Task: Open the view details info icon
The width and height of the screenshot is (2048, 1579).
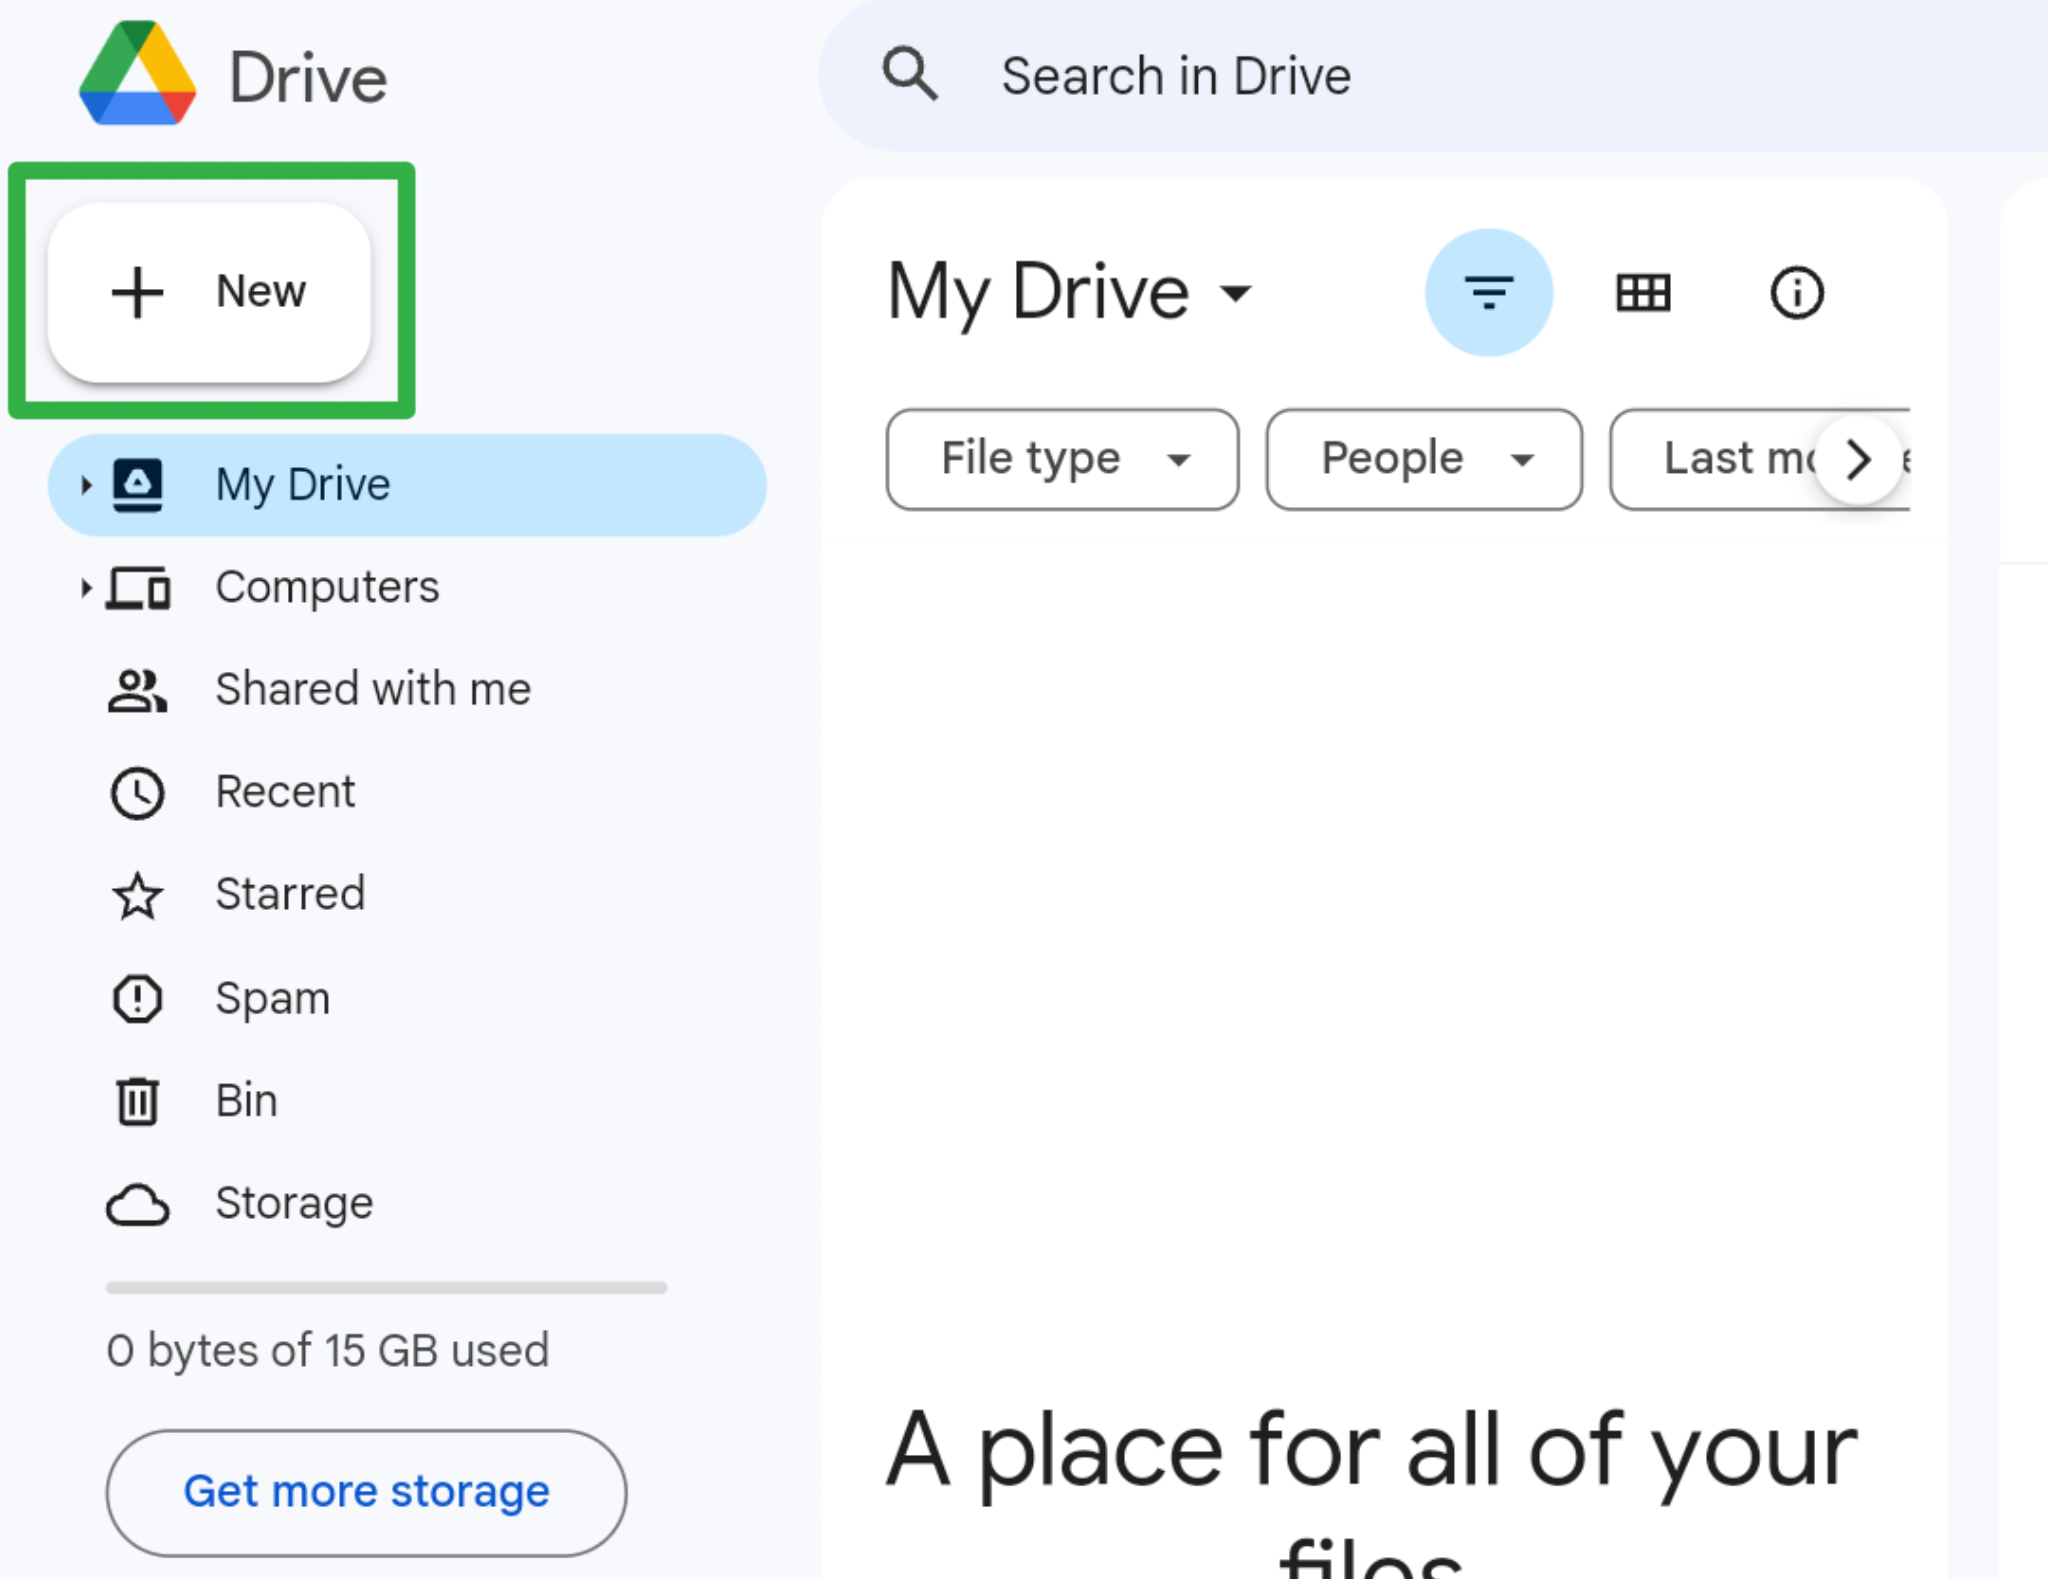Action: [1797, 293]
